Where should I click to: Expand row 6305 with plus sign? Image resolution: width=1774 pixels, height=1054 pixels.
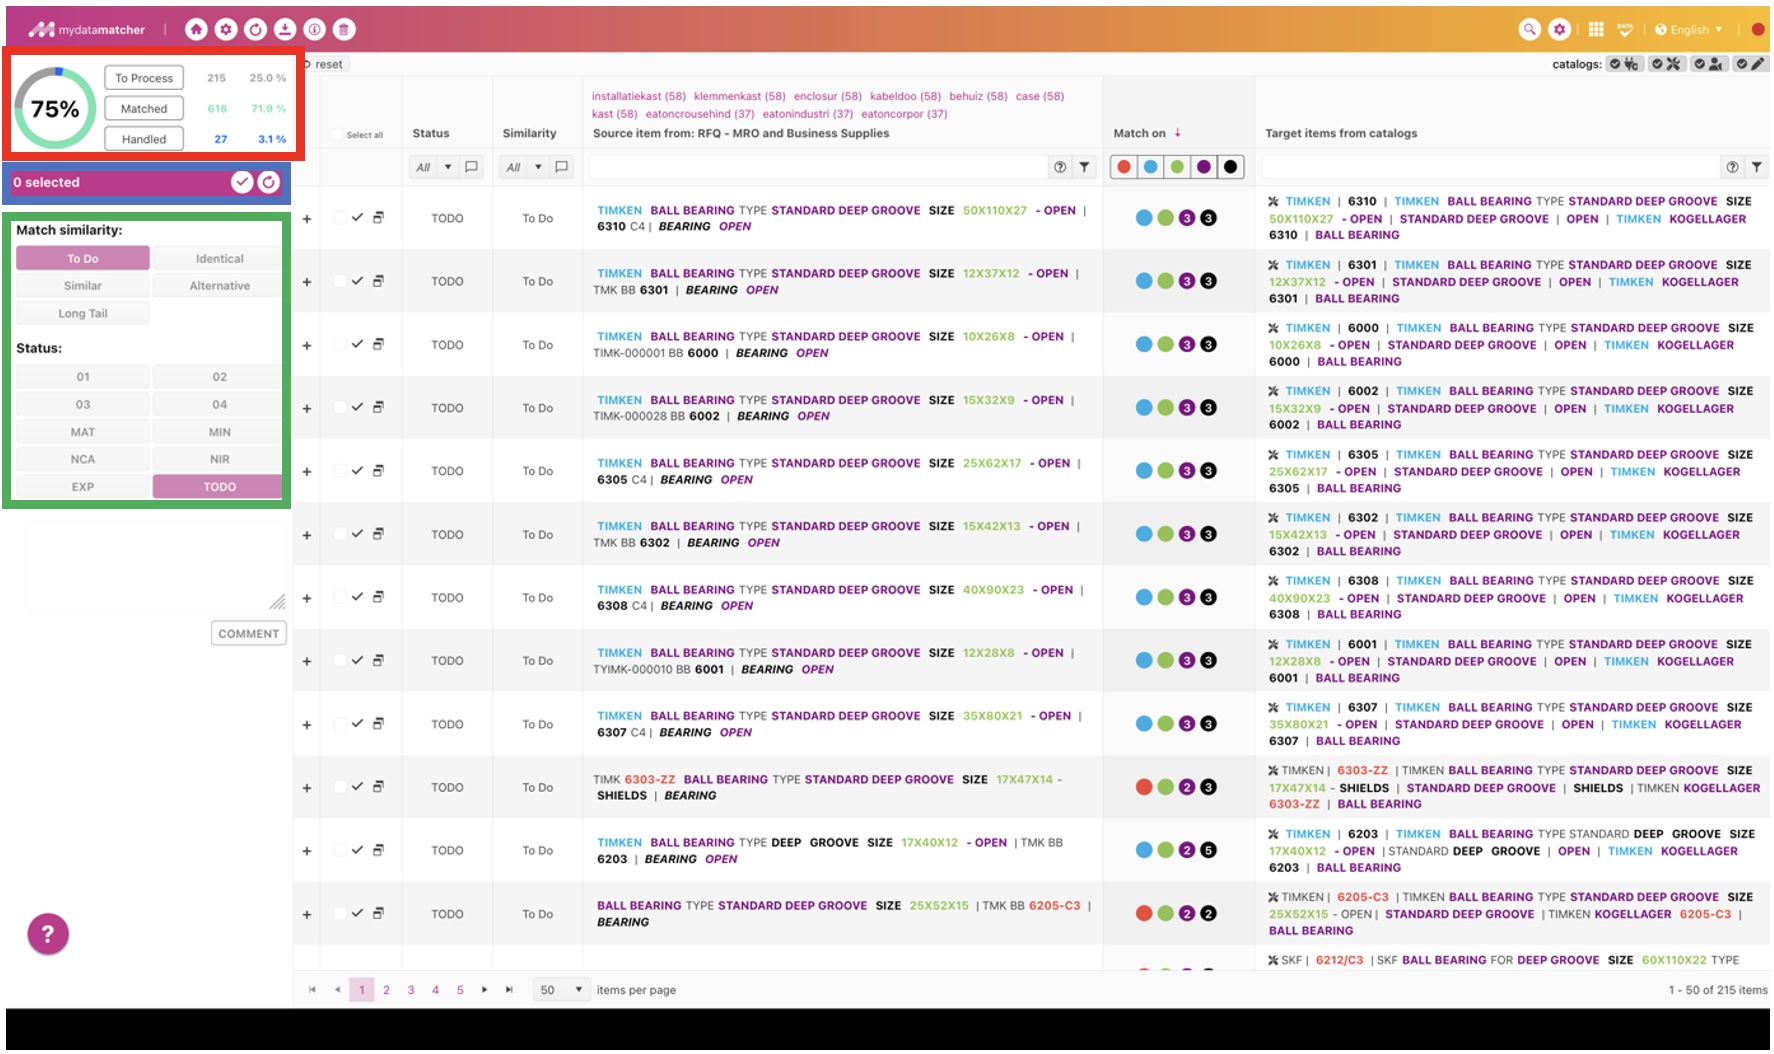pos(307,472)
